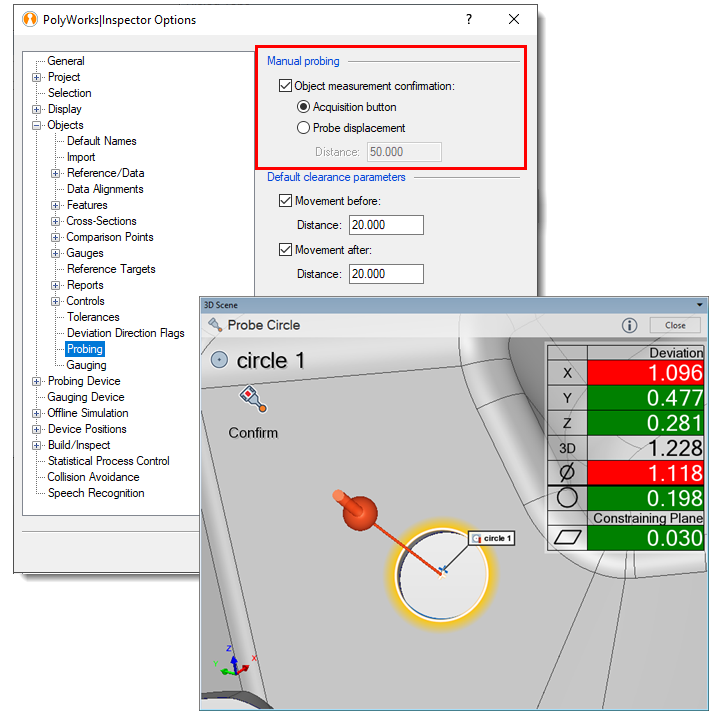
Task: Toggle Object measurement confirmation checkbox
Action: [285, 86]
